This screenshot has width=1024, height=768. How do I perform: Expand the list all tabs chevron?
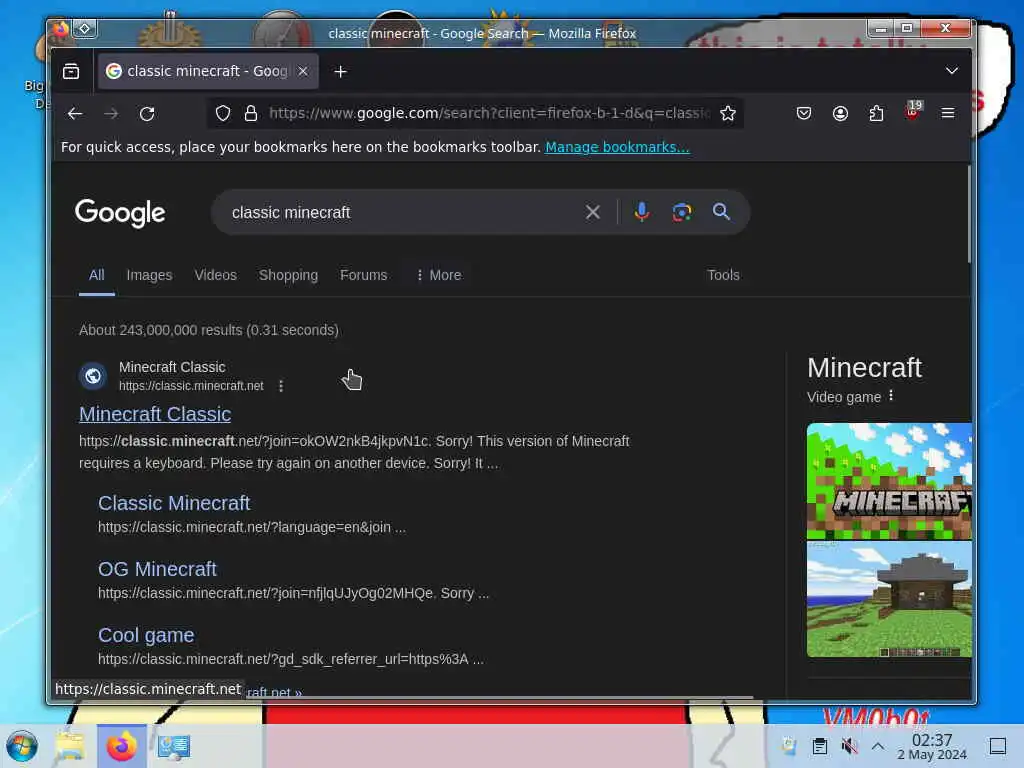click(952, 71)
